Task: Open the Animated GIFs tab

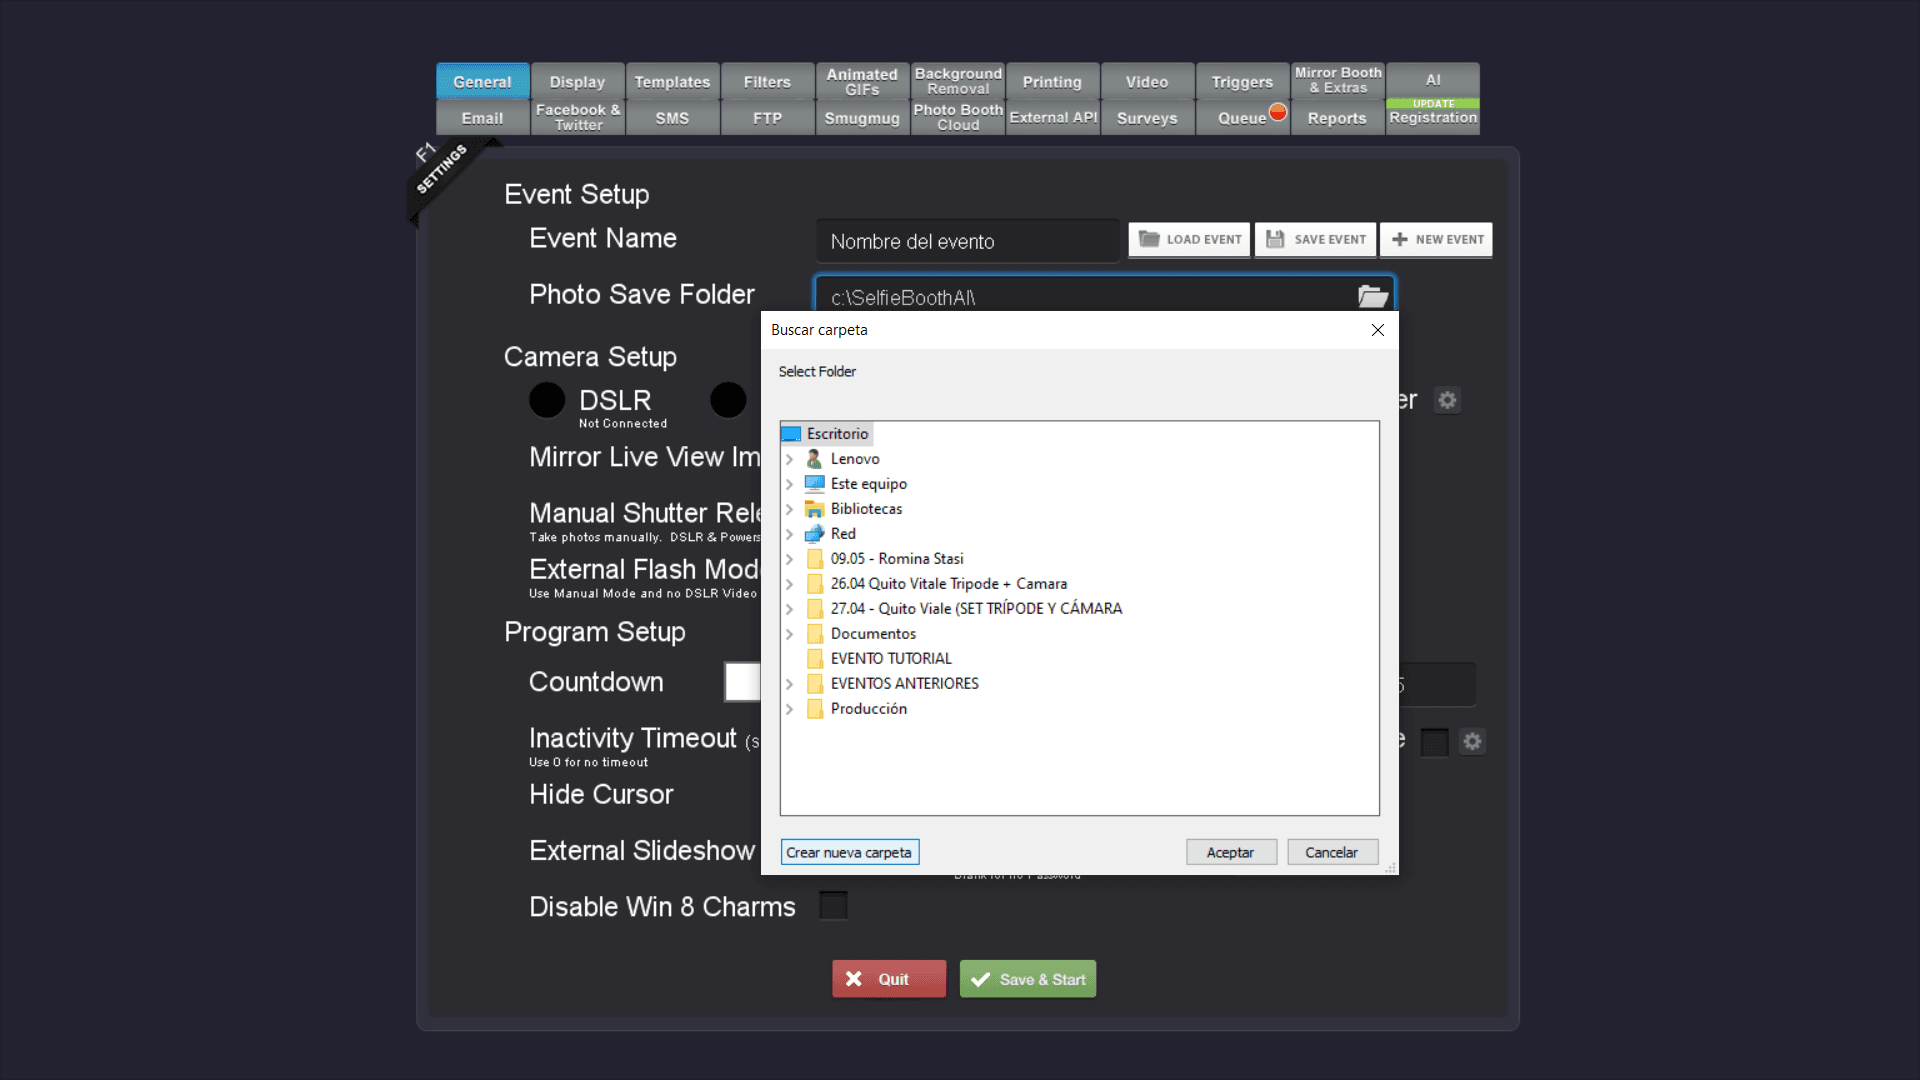Action: tap(862, 81)
